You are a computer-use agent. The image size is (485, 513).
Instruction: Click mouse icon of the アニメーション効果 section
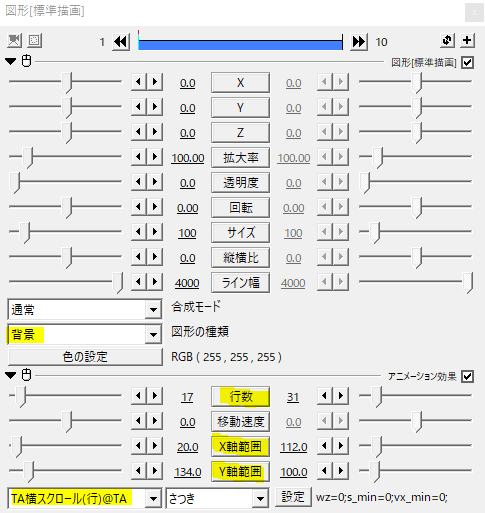click(26, 375)
